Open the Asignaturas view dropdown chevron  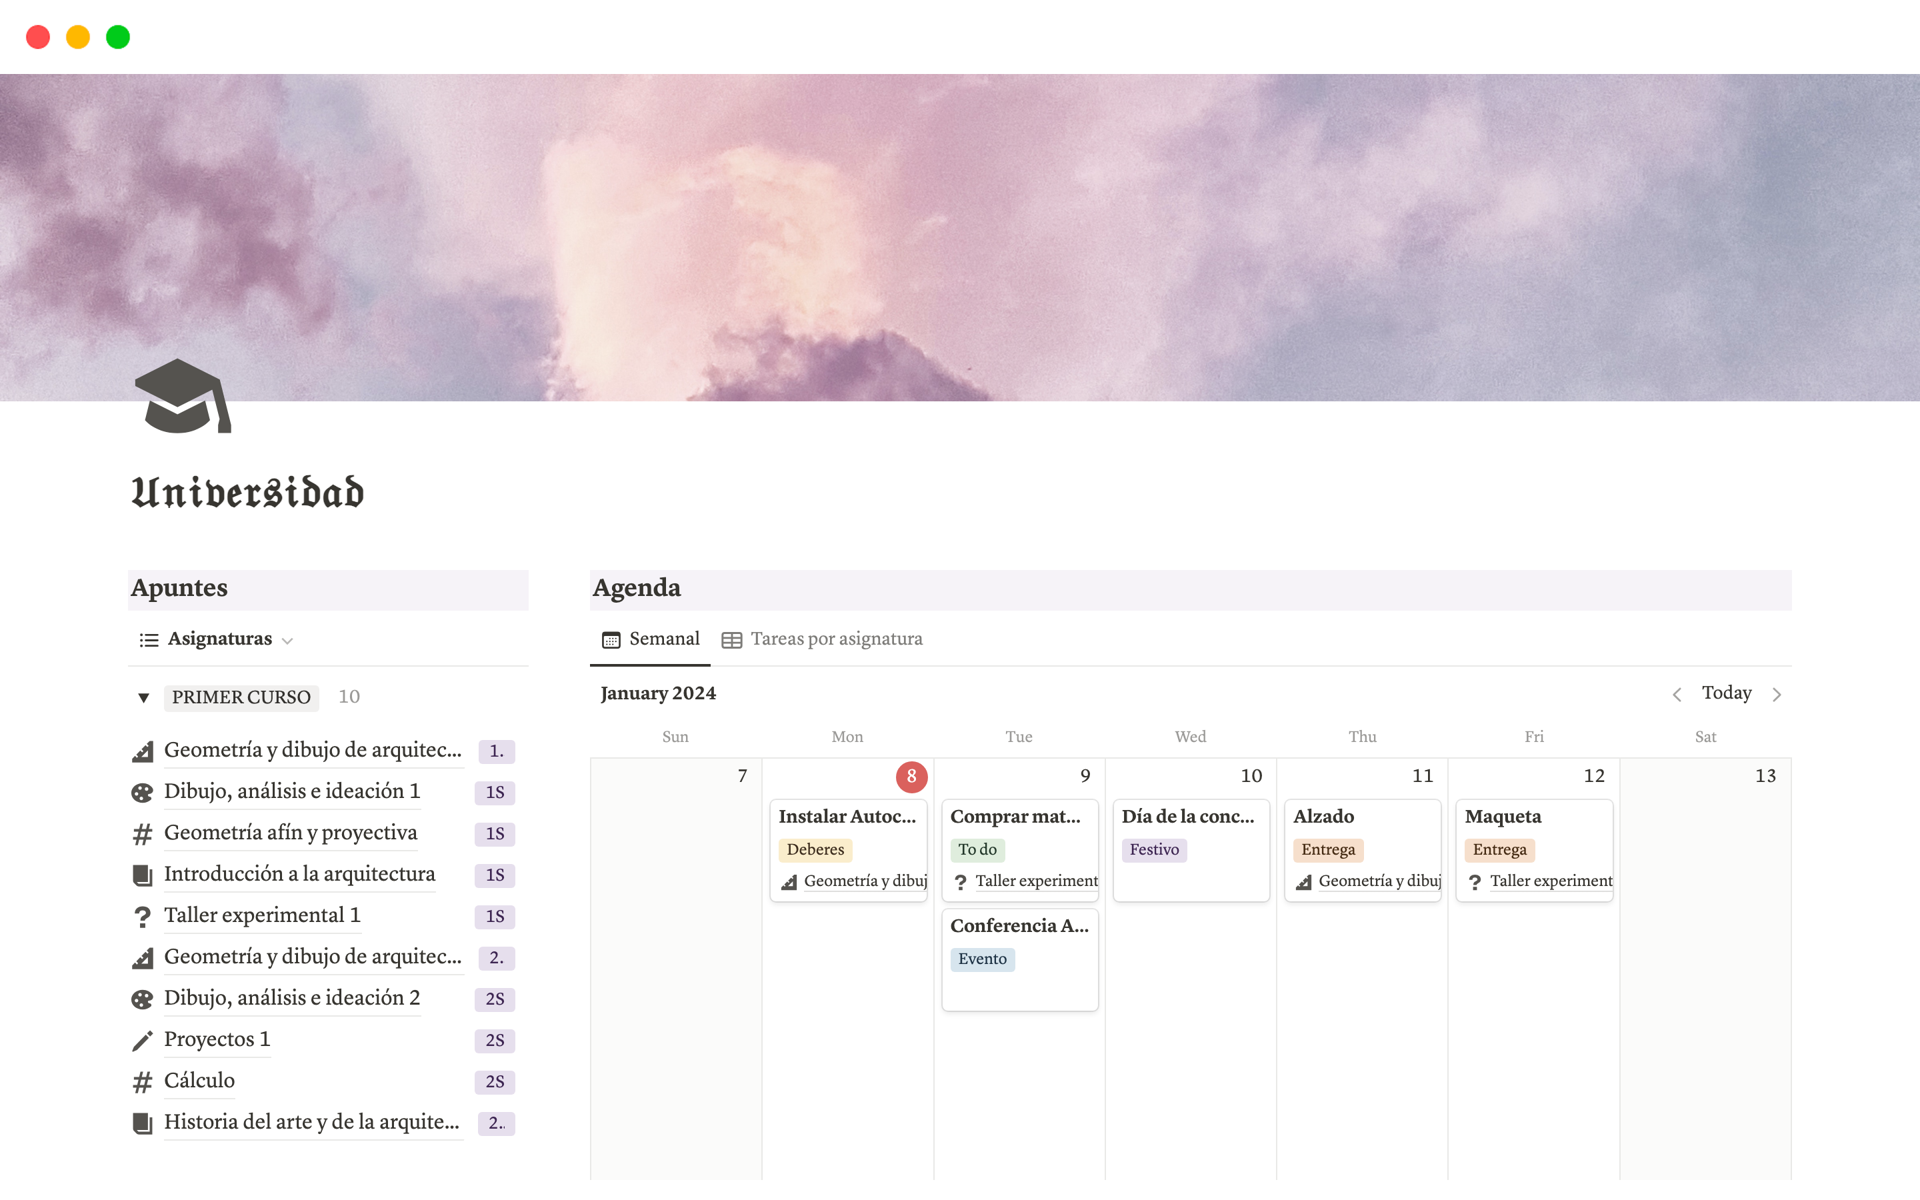coord(288,641)
